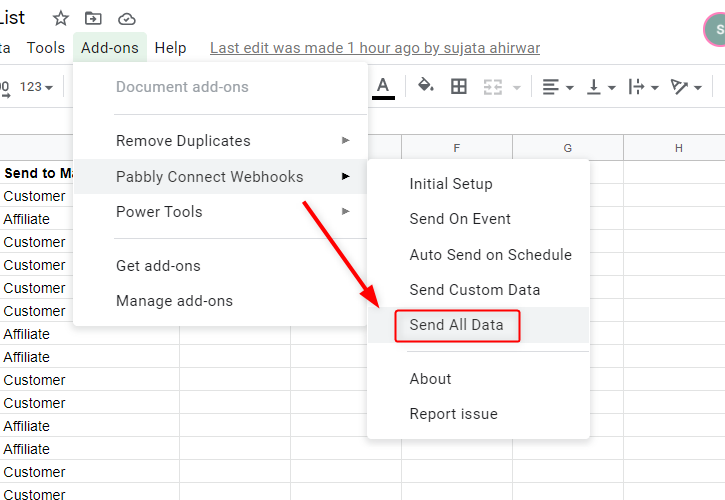Choose Send Custom Data

tap(479, 290)
